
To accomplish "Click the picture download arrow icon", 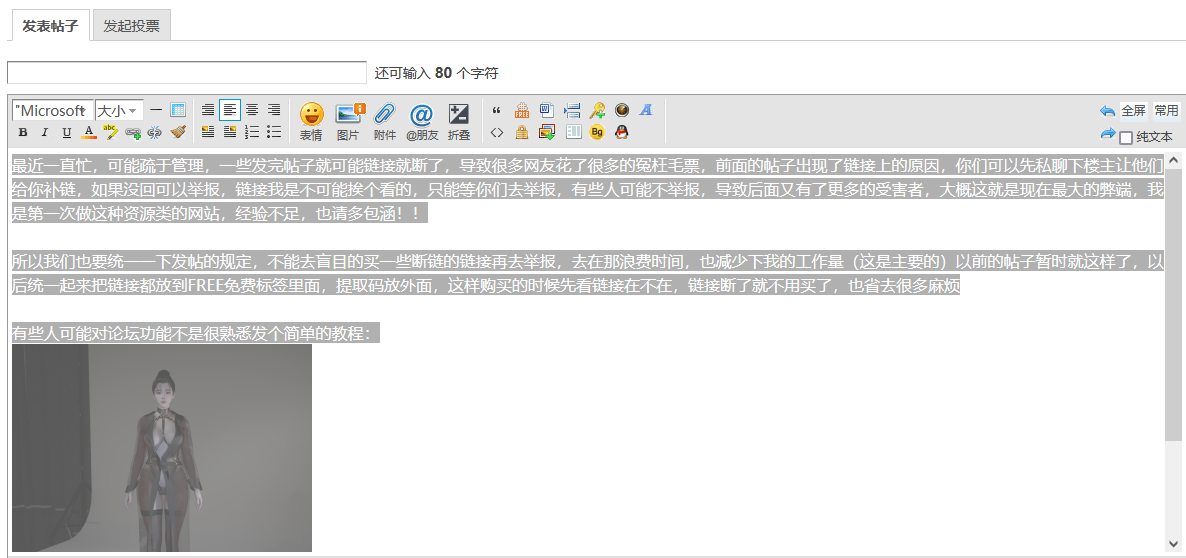I will tap(547, 133).
